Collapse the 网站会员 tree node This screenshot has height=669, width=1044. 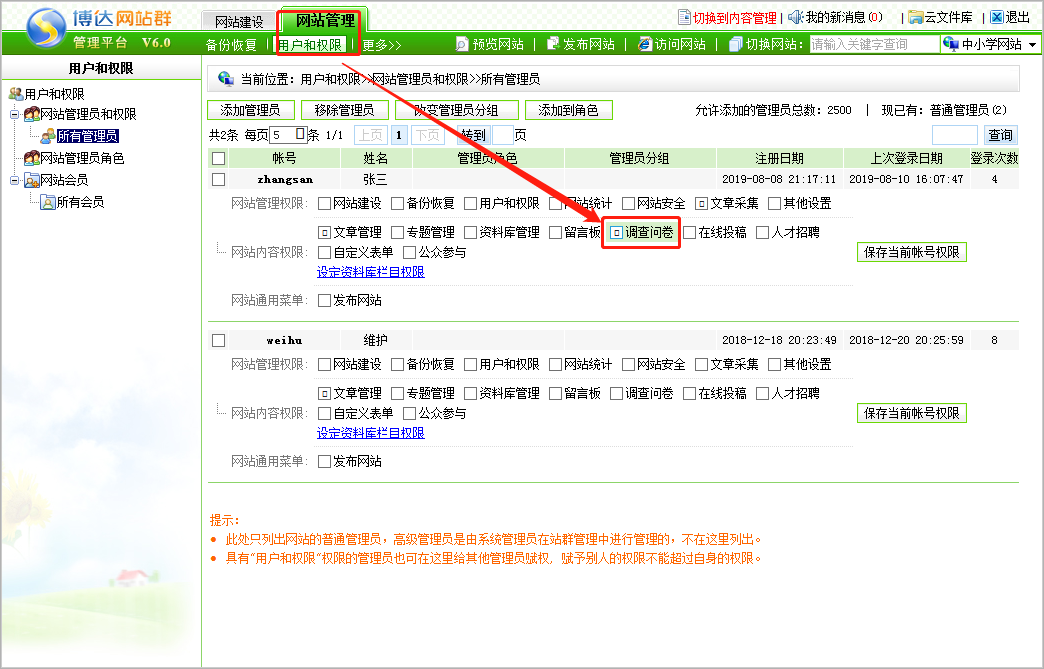(x=15, y=180)
